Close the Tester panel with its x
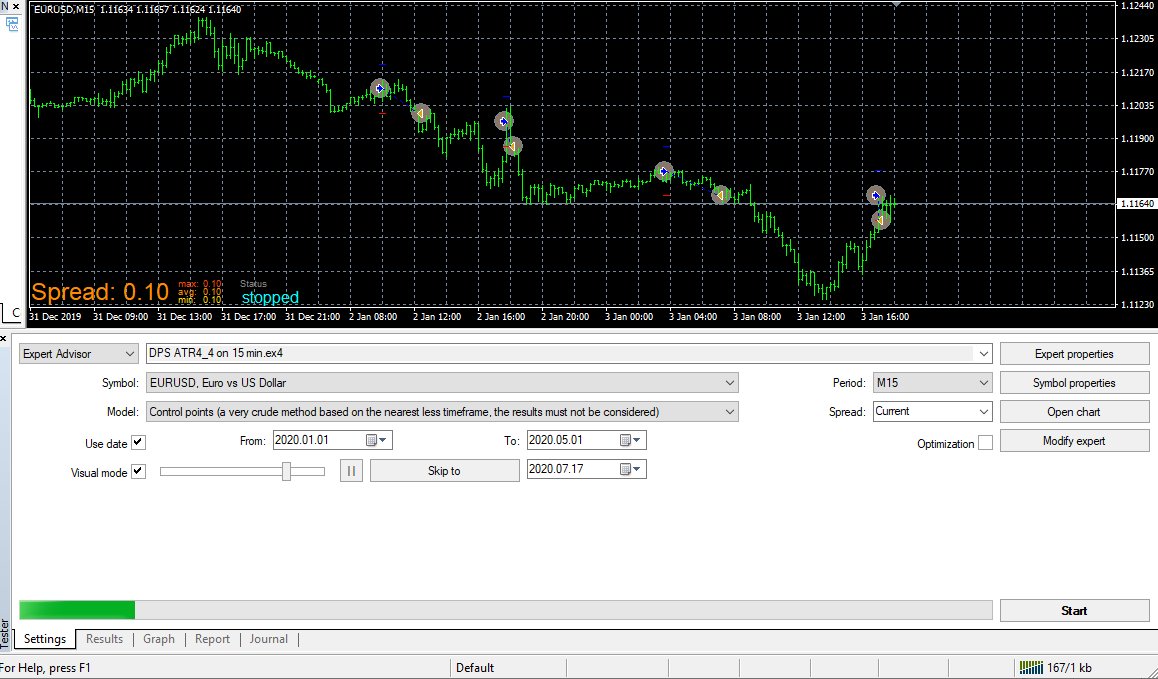The image size is (1158, 679). [4, 338]
